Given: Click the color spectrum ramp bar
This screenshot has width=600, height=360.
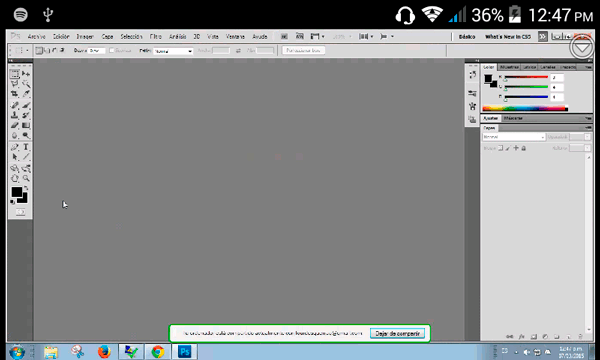Looking at the screenshot, I should (525, 109).
